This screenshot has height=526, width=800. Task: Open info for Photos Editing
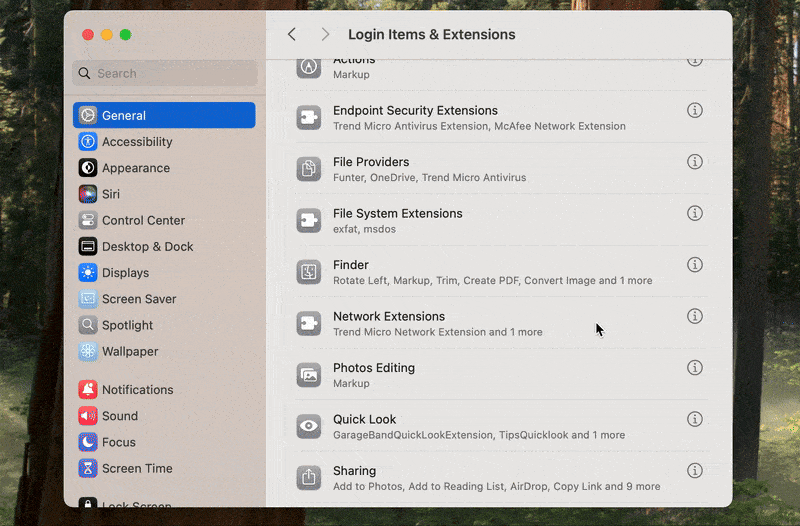coord(694,368)
